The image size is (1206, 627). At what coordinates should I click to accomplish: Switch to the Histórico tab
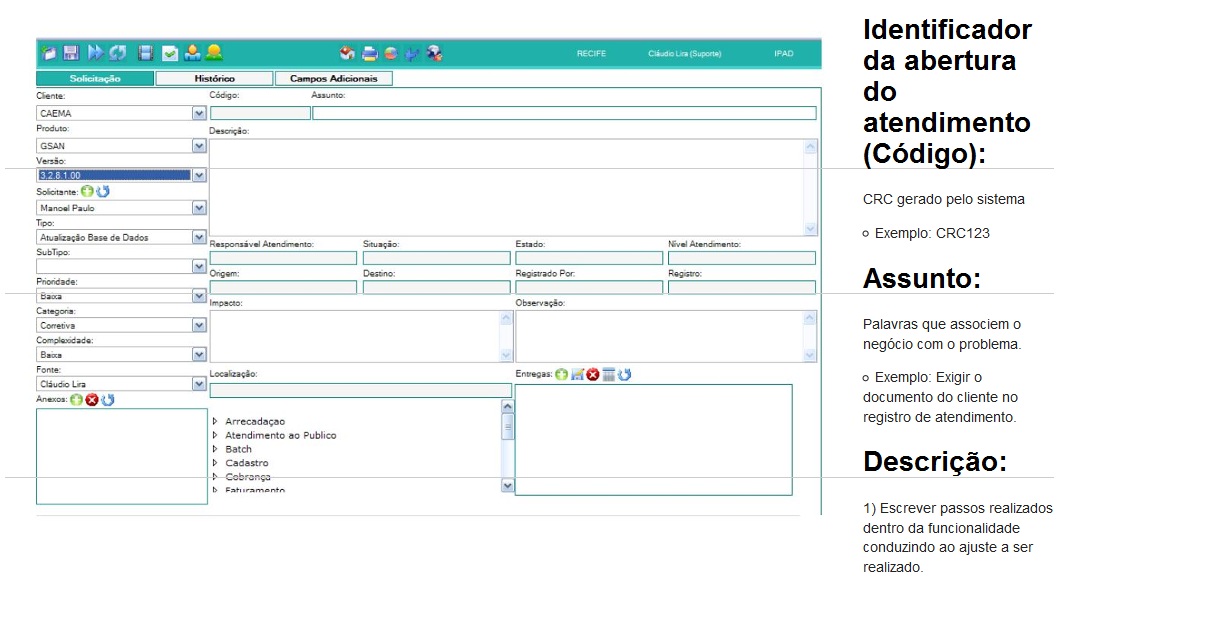[x=215, y=78]
